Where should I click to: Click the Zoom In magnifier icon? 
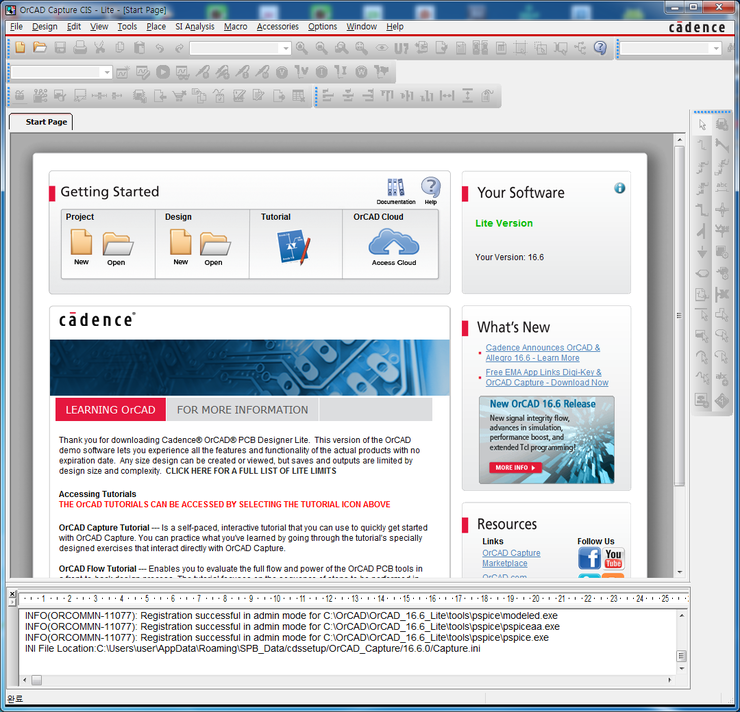301,48
